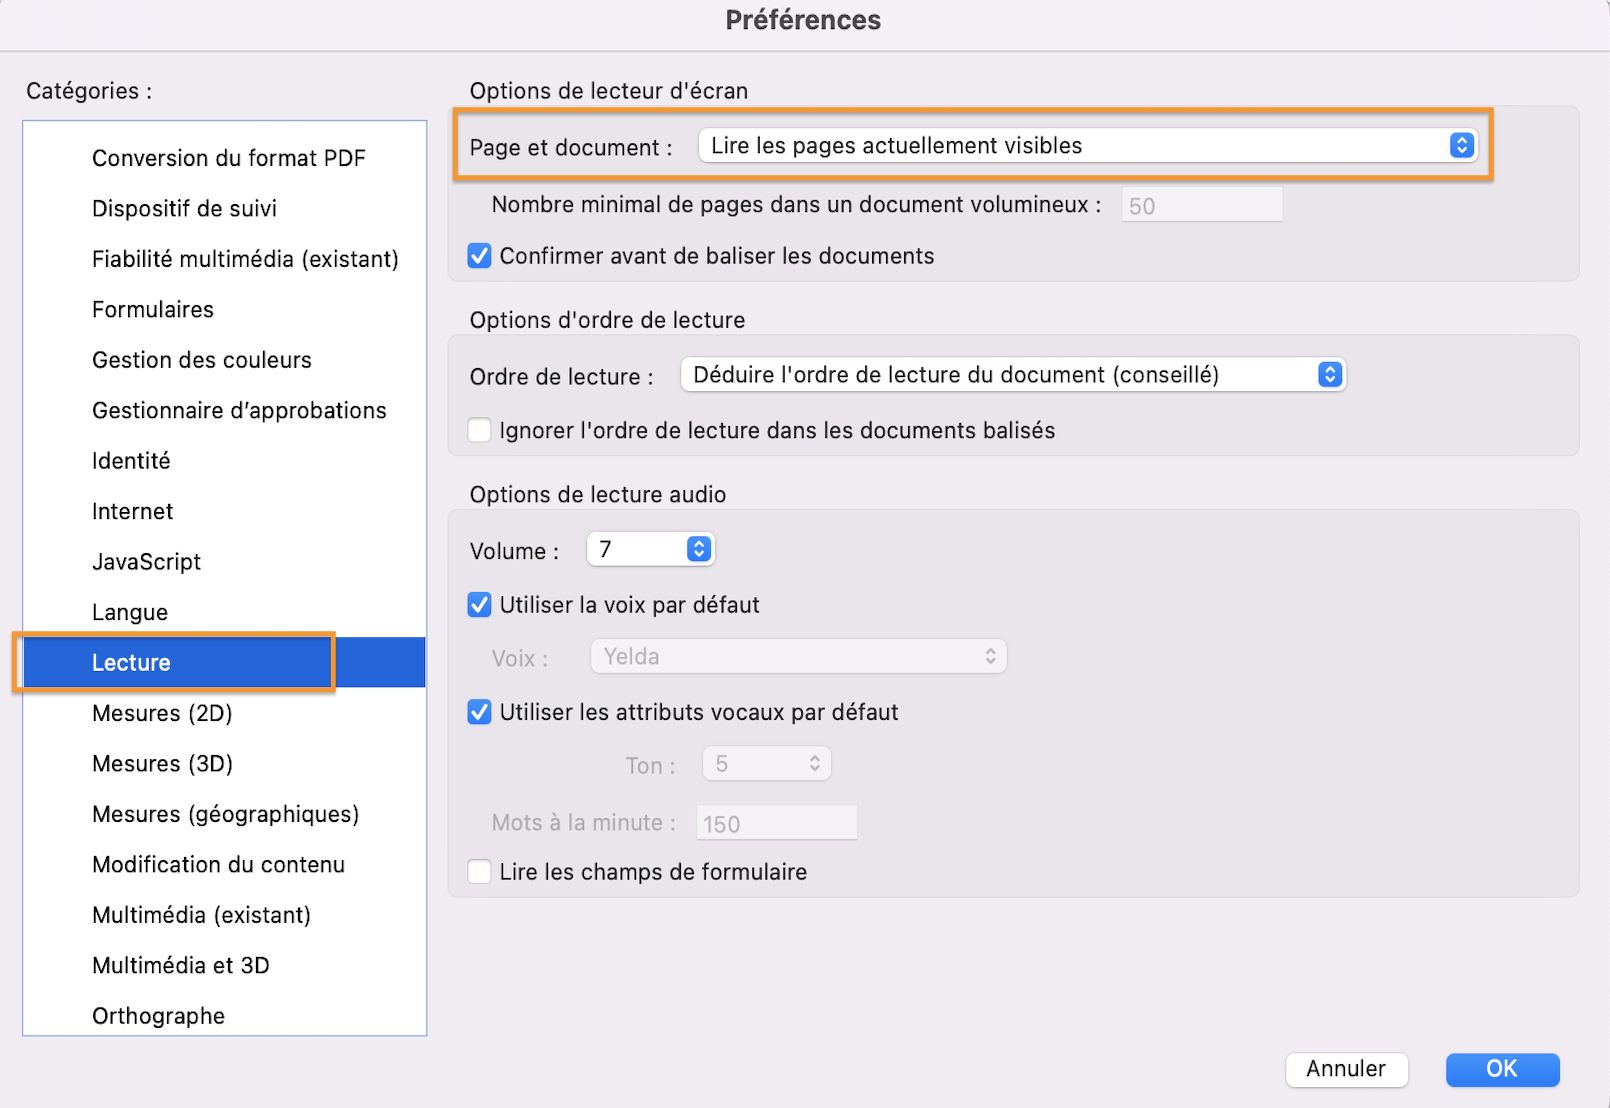Image resolution: width=1610 pixels, height=1108 pixels.
Task: Select the Formulaires category
Action: 152,309
